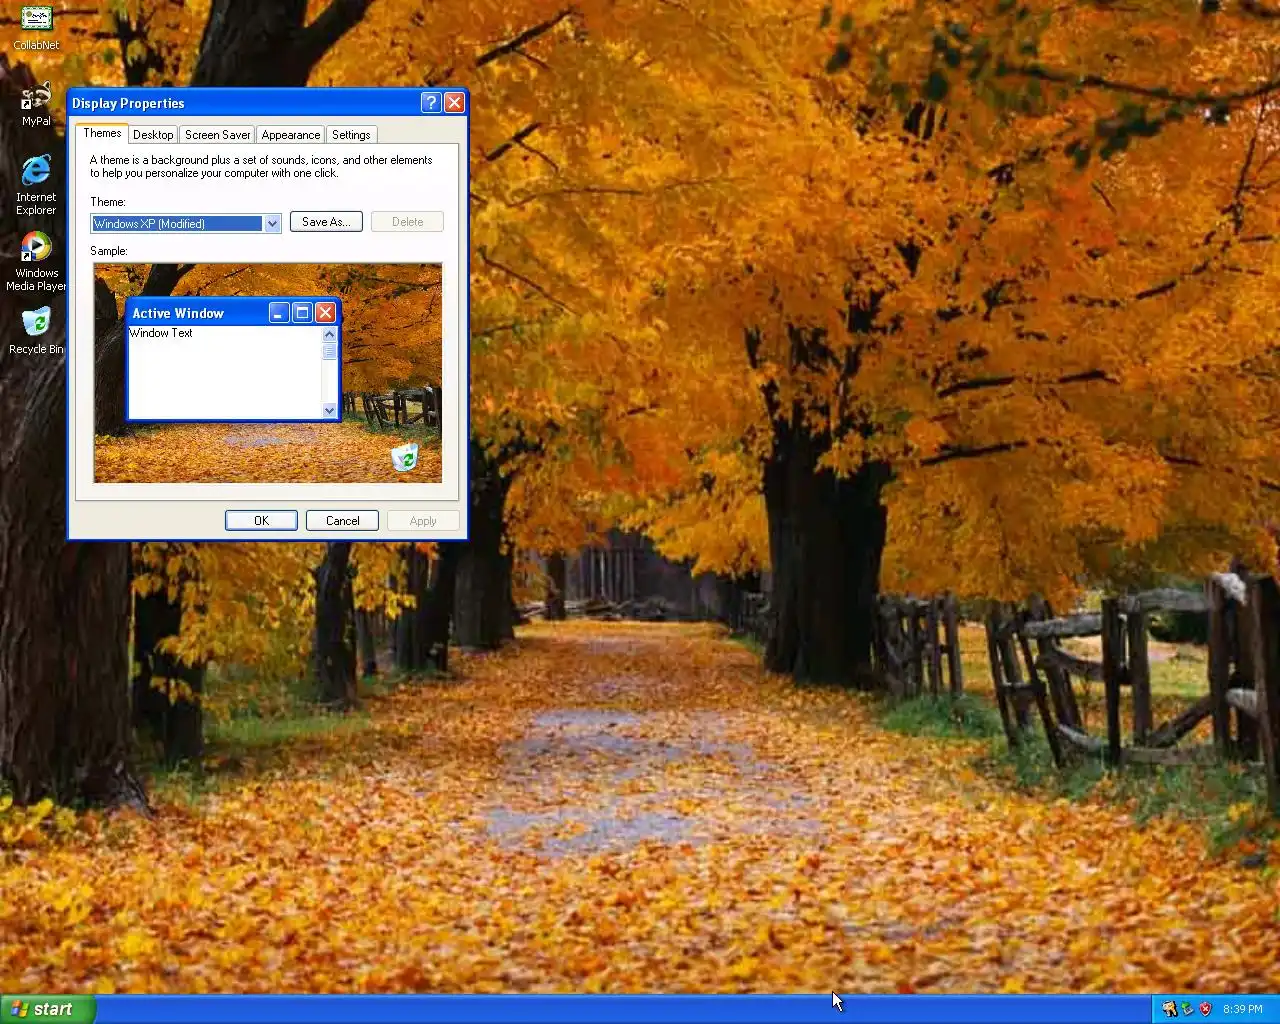Click the Save As... button
The image size is (1280, 1024).
[326, 222]
